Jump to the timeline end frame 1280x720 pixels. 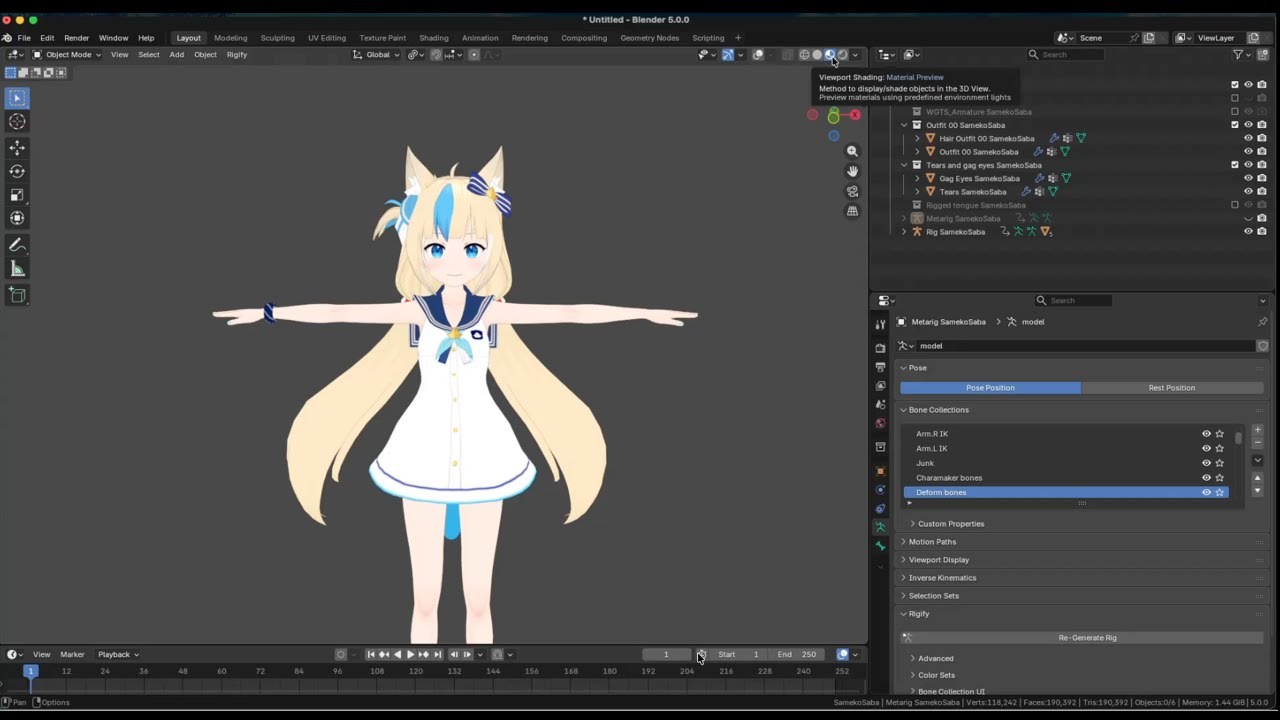coord(437,655)
